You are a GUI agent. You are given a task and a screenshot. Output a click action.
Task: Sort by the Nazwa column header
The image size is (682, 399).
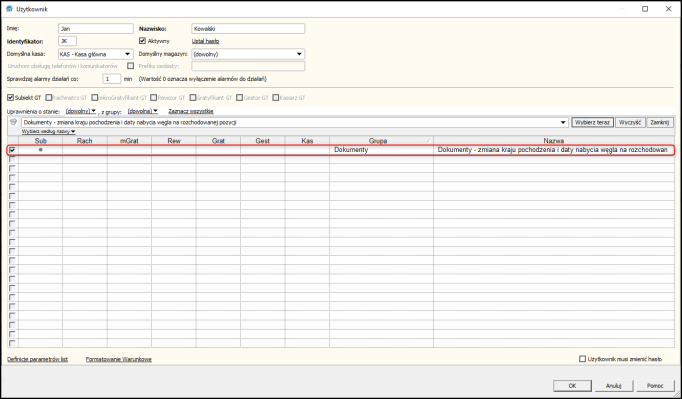click(554, 141)
